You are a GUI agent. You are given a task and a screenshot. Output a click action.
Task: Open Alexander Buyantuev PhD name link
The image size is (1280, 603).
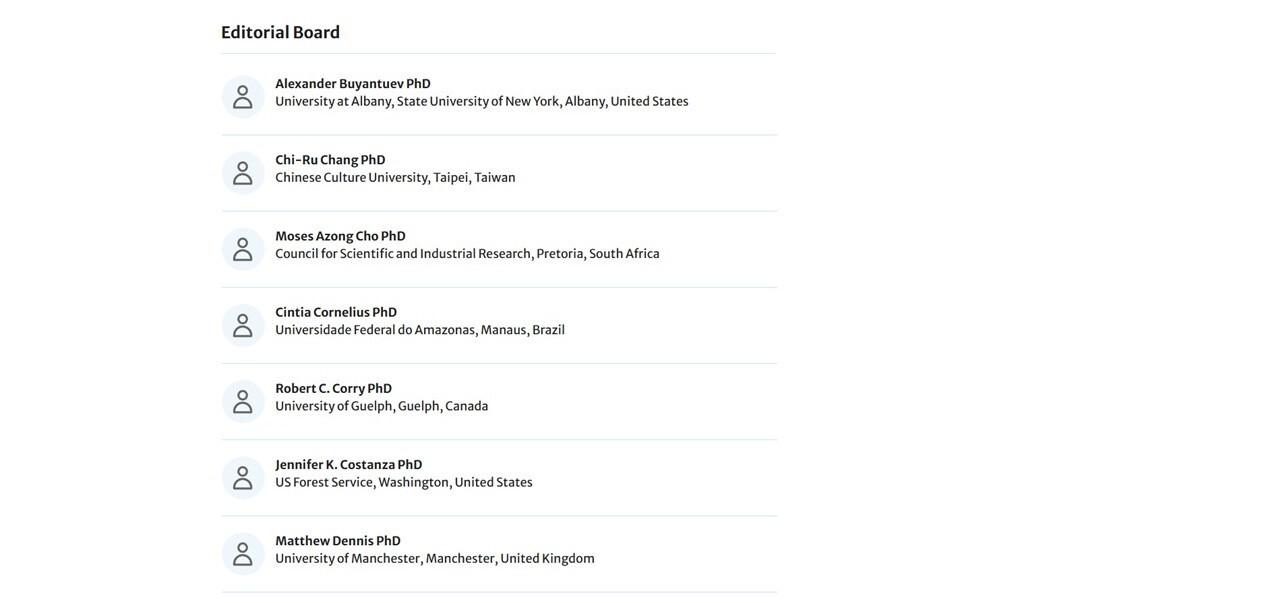(x=353, y=84)
